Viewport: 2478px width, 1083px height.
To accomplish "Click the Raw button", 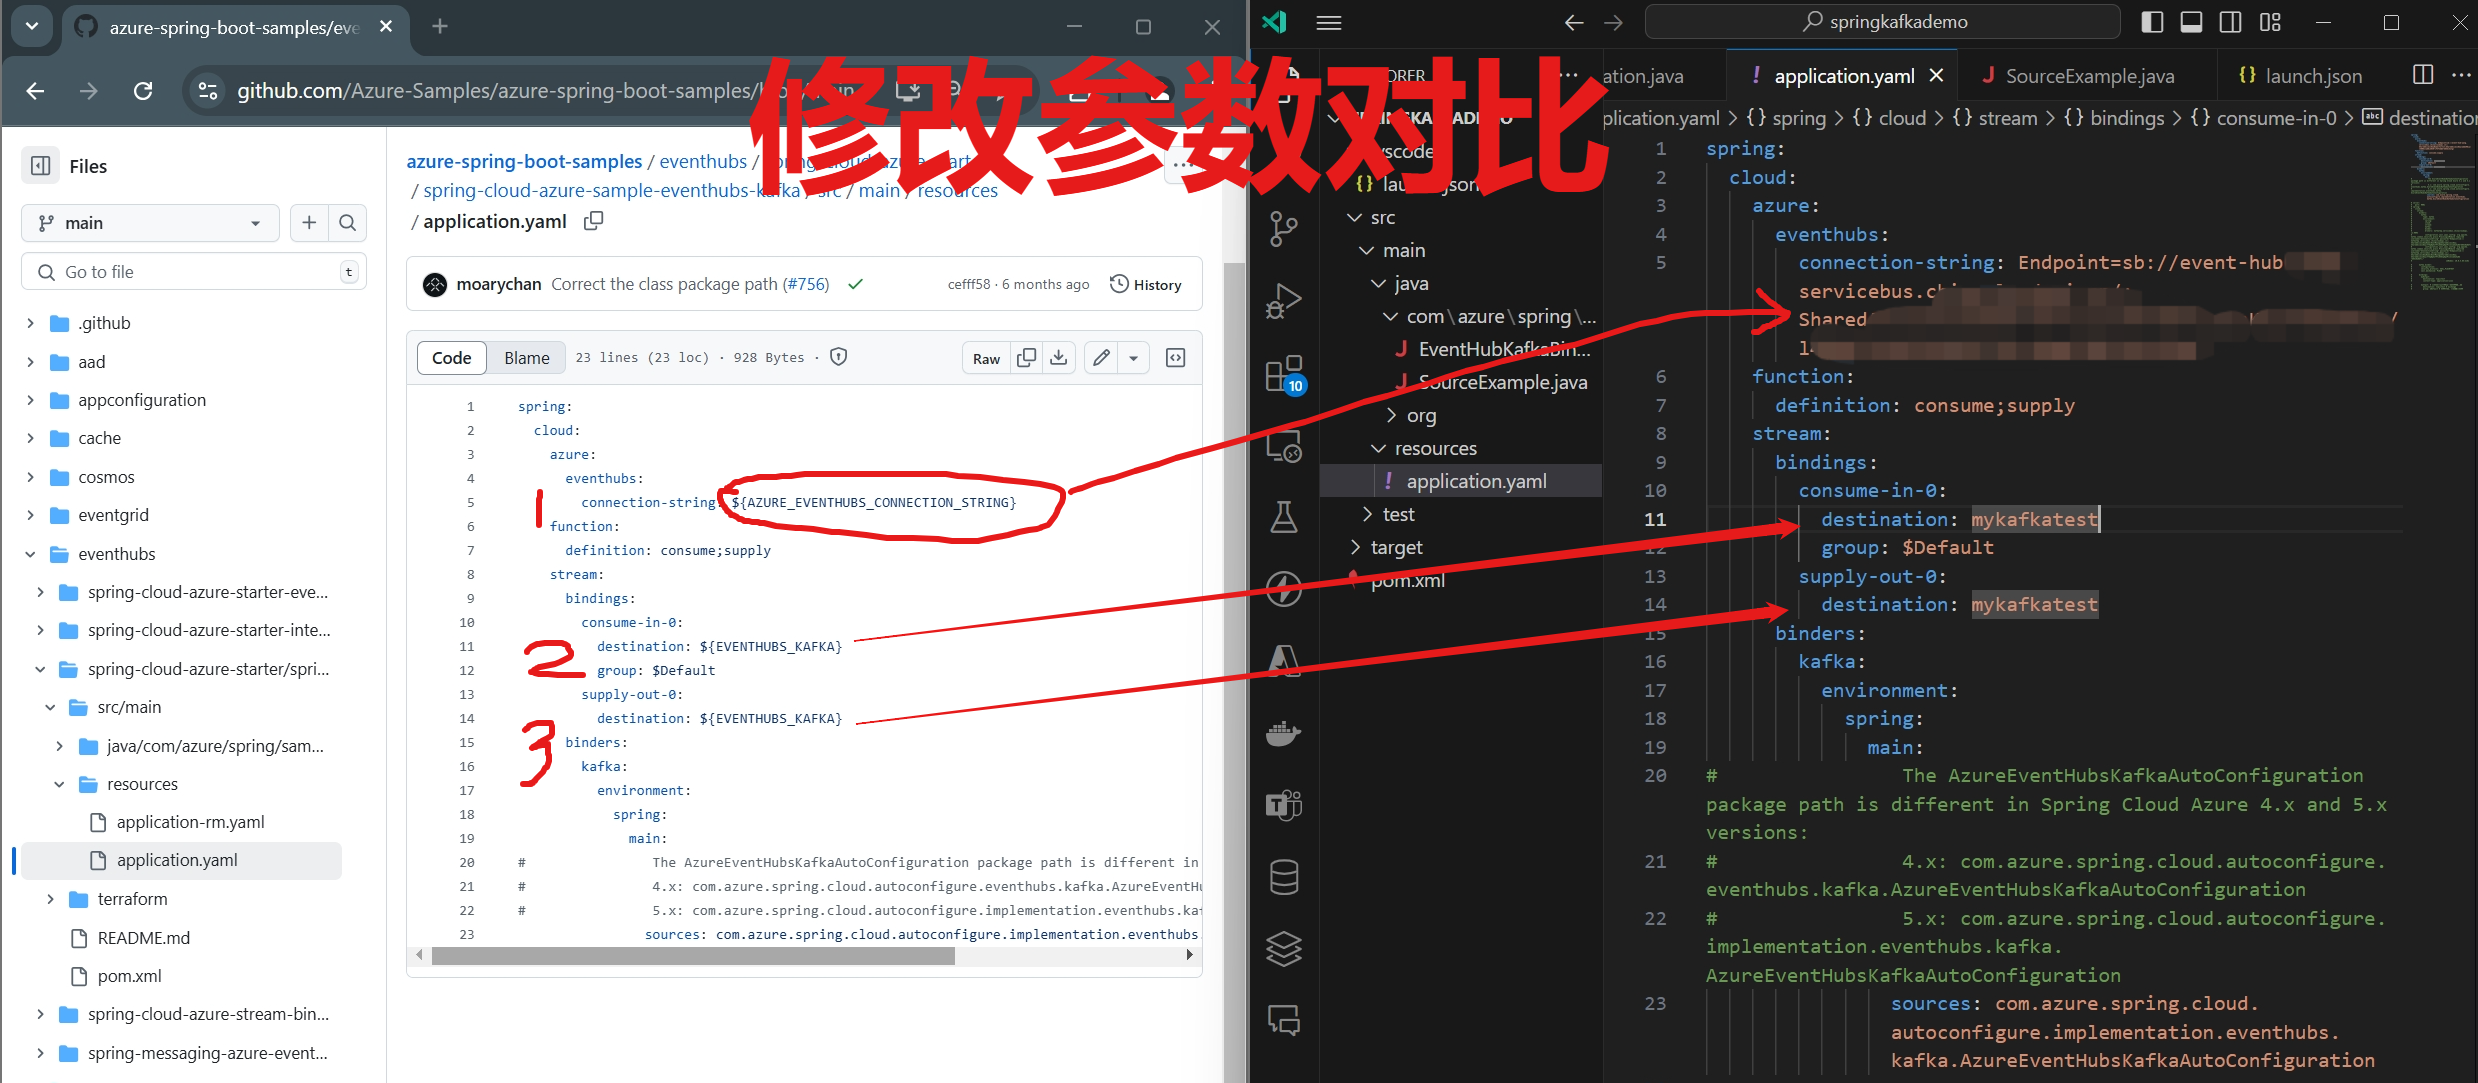I will pos(986,358).
